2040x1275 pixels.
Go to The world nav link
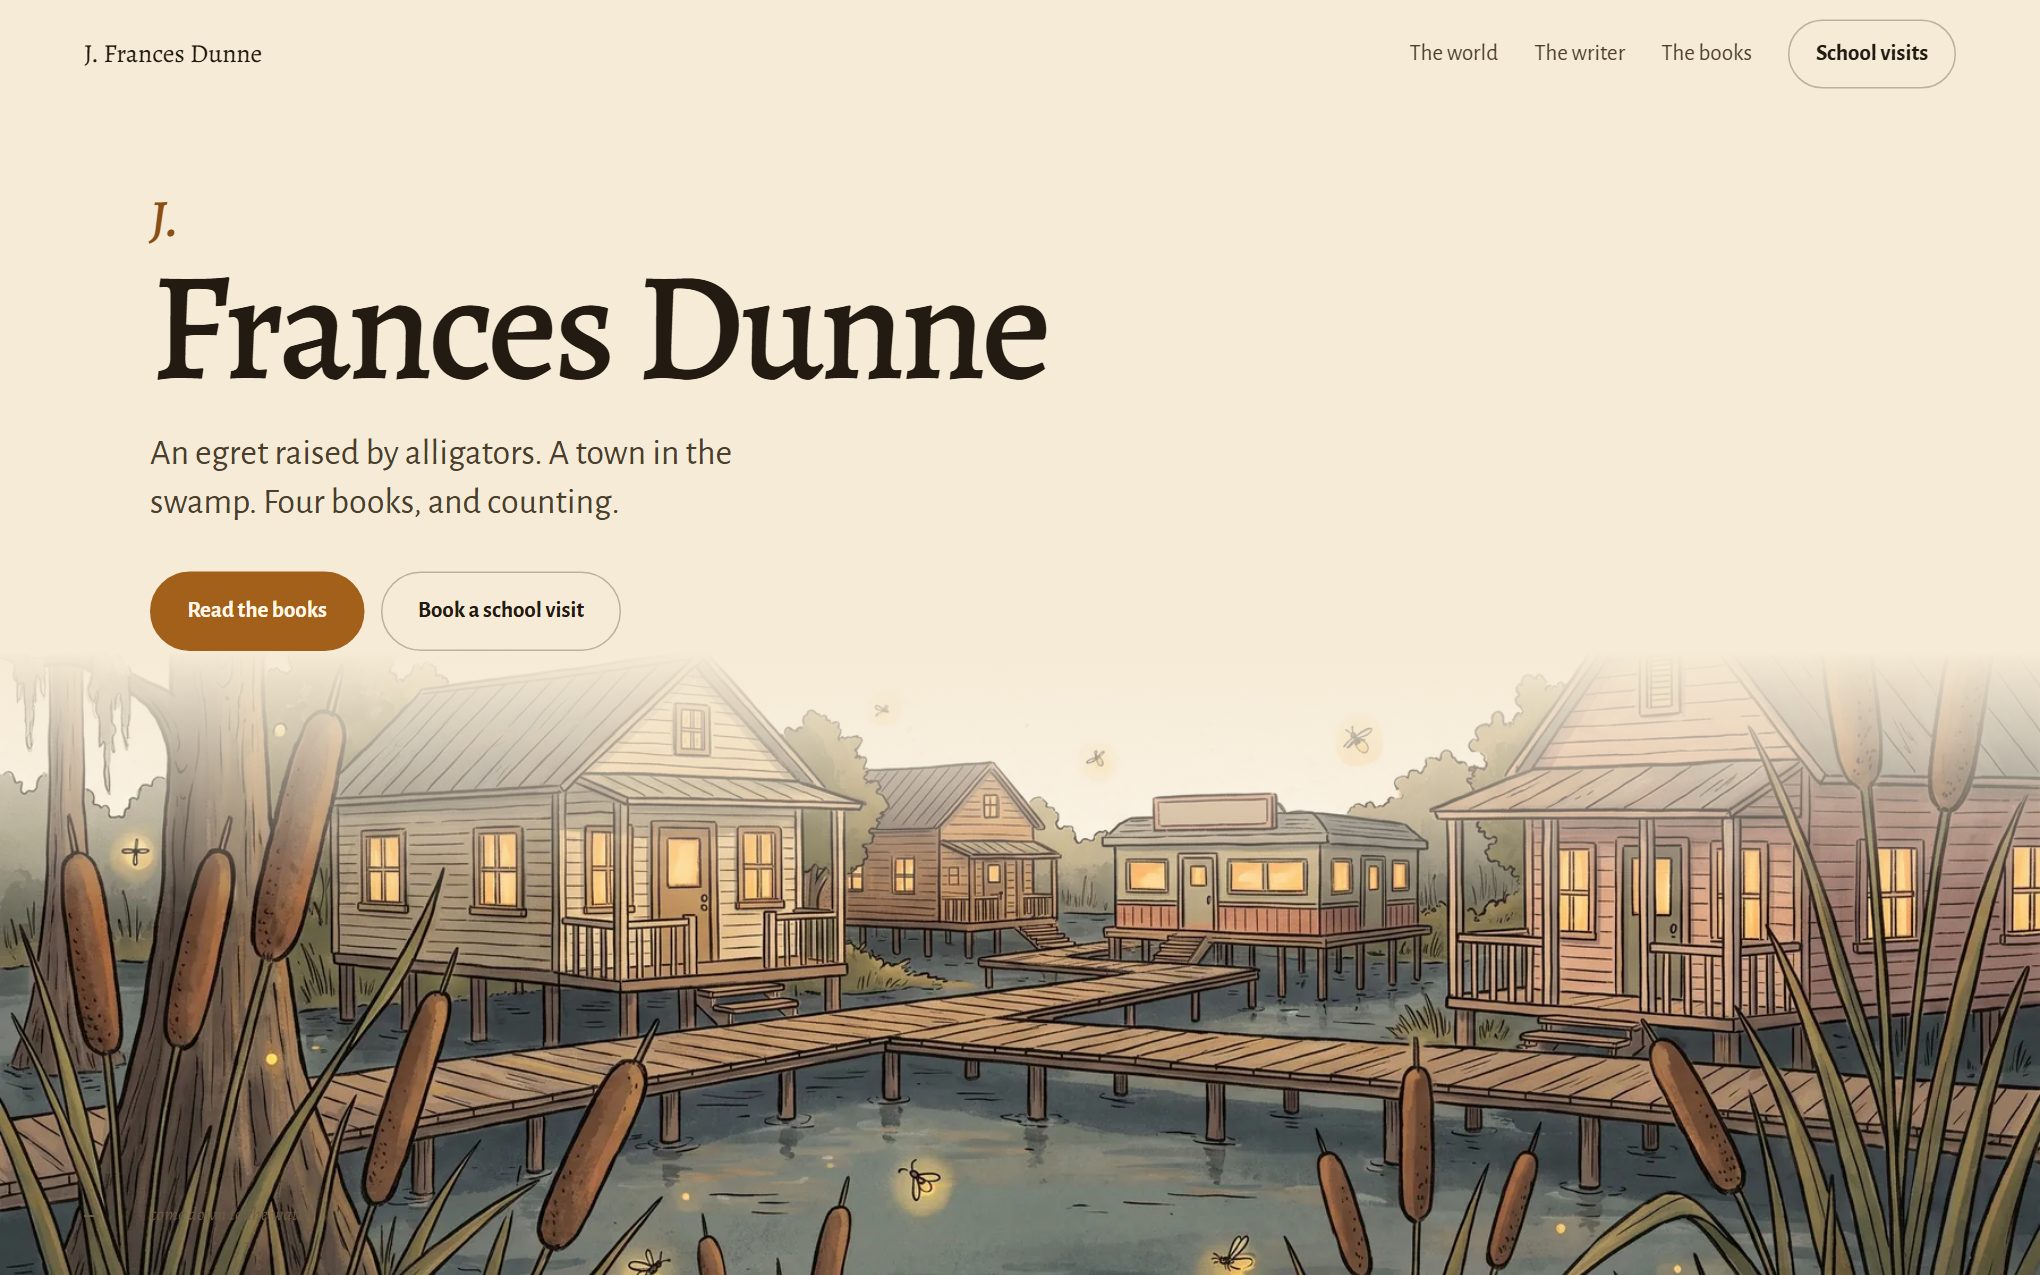1453,53
